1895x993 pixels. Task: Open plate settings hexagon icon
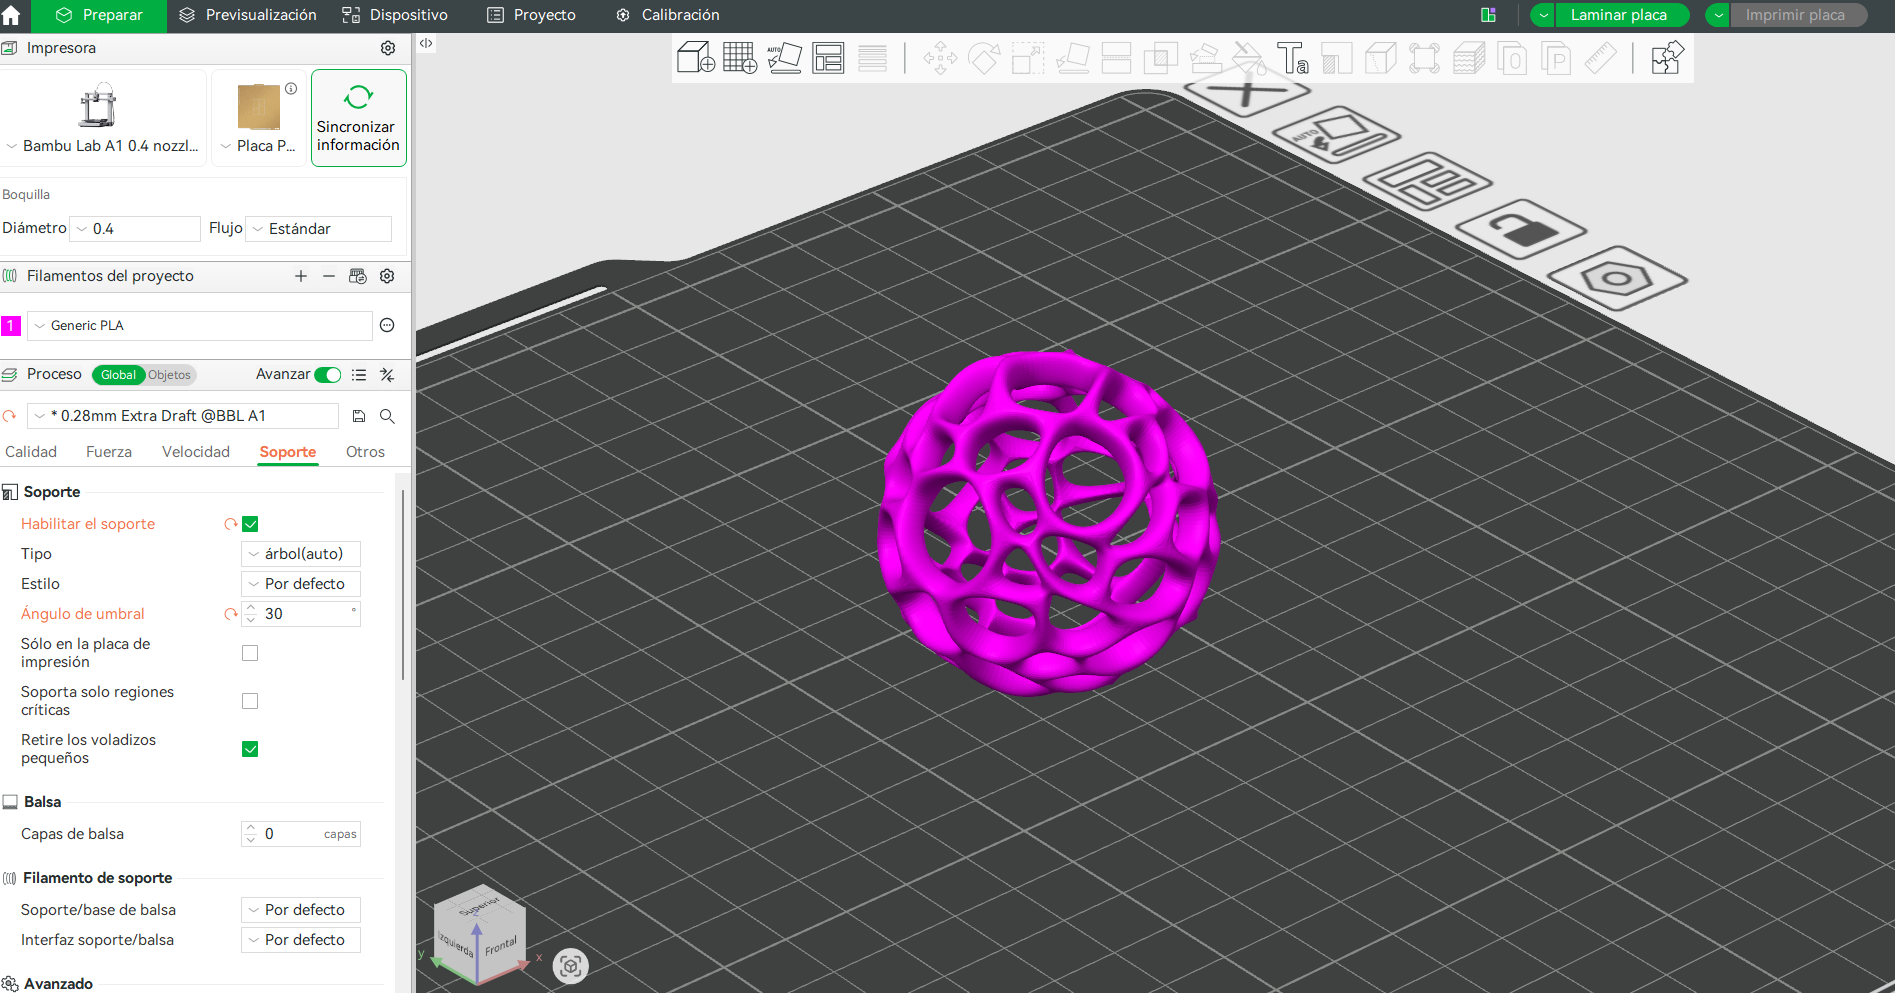1617,277
